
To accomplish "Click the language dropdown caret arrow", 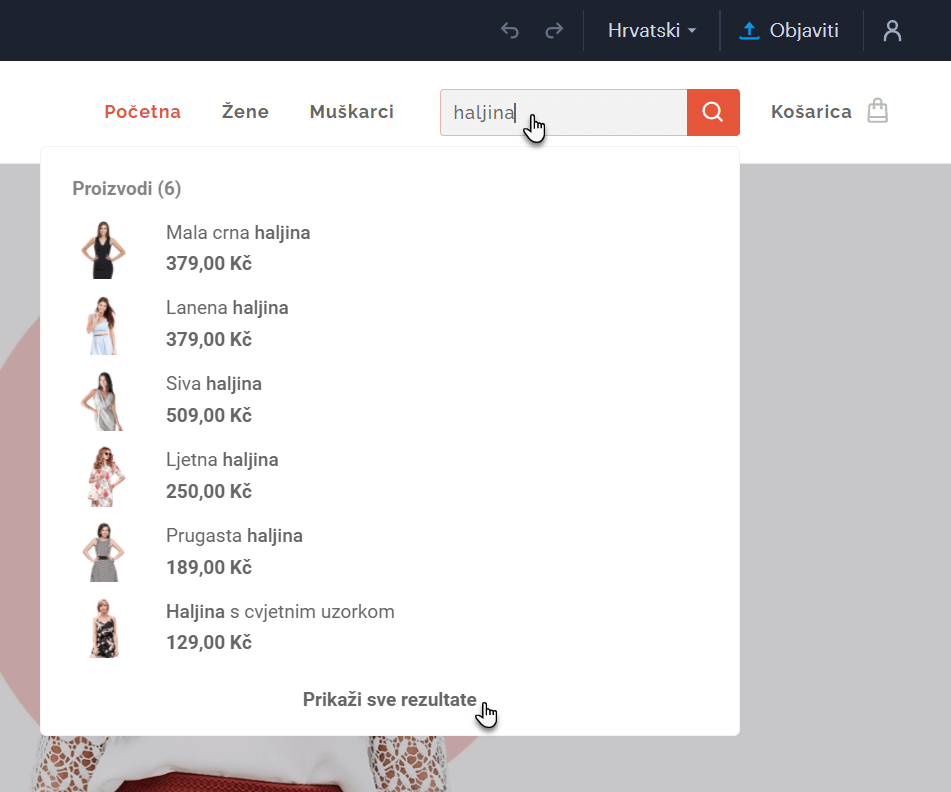I will click(x=692, y=31).
